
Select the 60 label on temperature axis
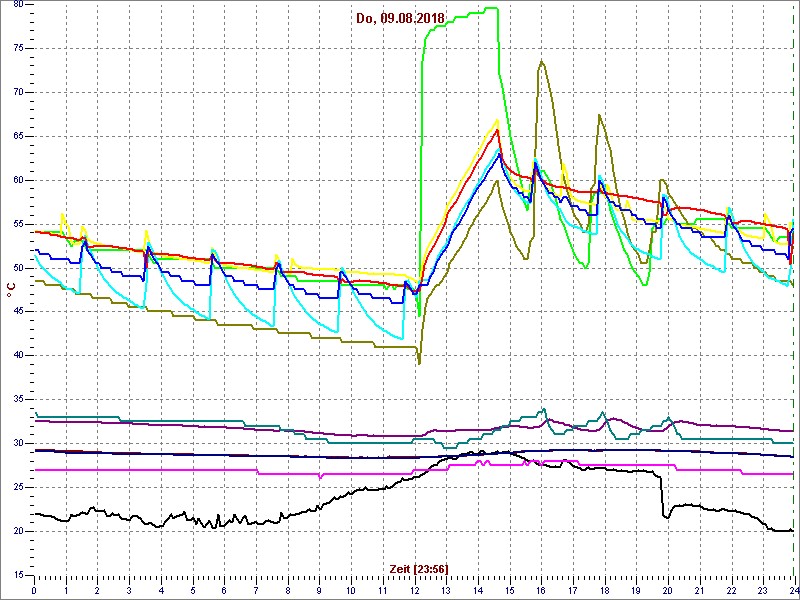click(18, 180)
